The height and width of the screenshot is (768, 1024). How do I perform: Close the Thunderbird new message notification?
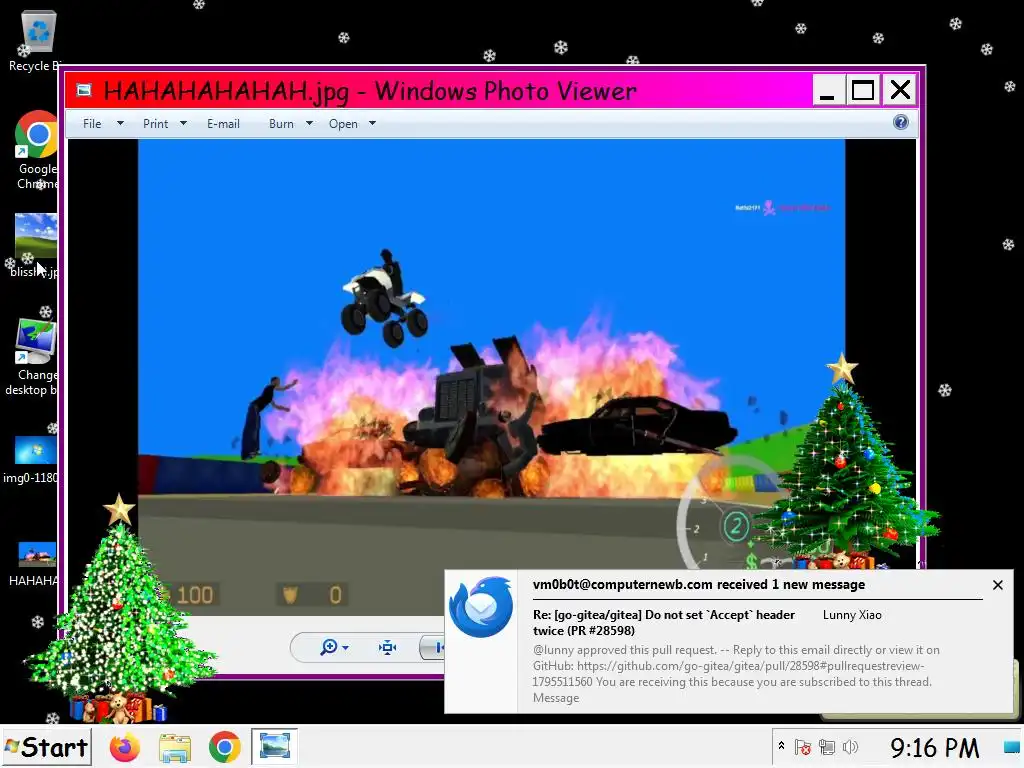[x=997, y=585]
